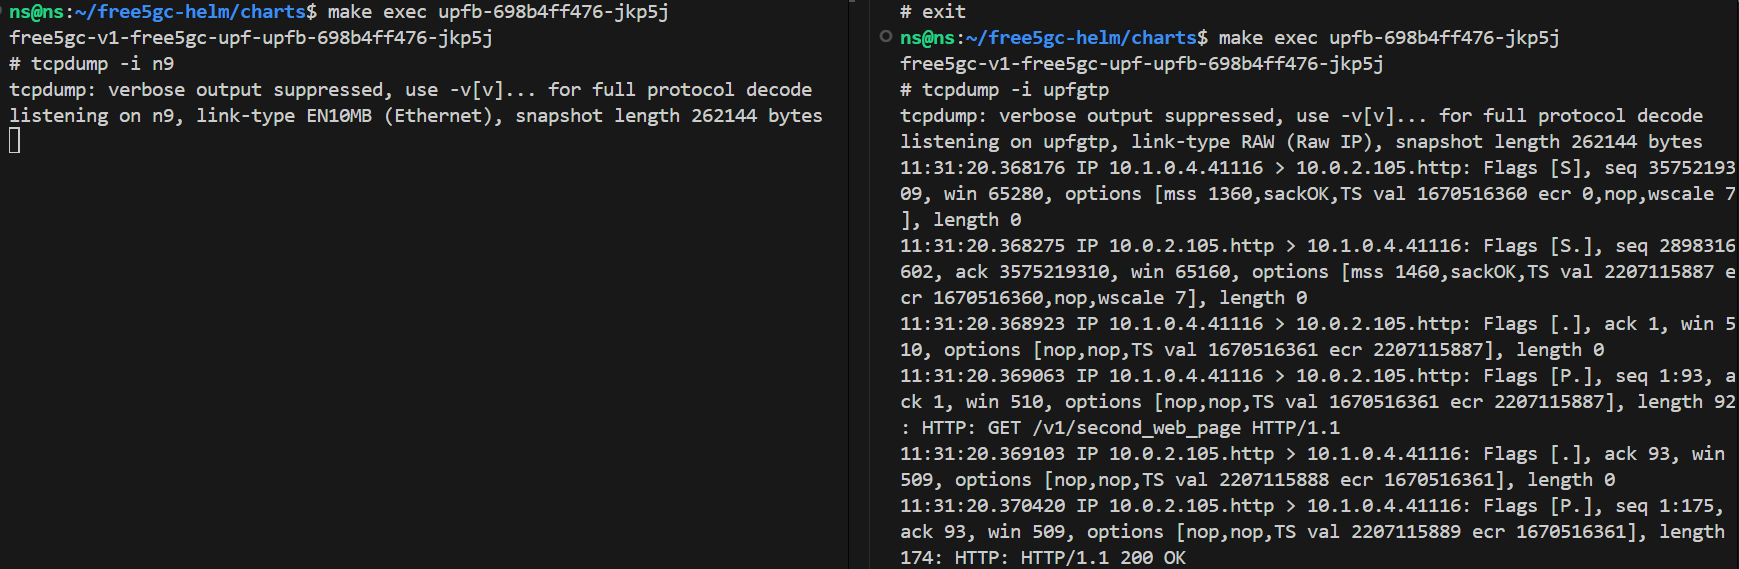Click the '# exit' line in right terminal
The width and height of the screenshot is (1739, 569).
(x=932, y=12)
